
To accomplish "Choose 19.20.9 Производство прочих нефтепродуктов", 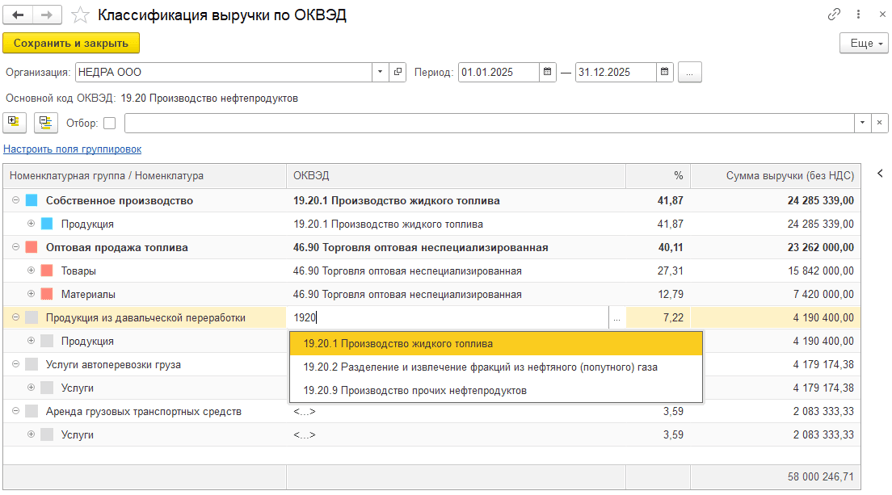I will [414, 390].
